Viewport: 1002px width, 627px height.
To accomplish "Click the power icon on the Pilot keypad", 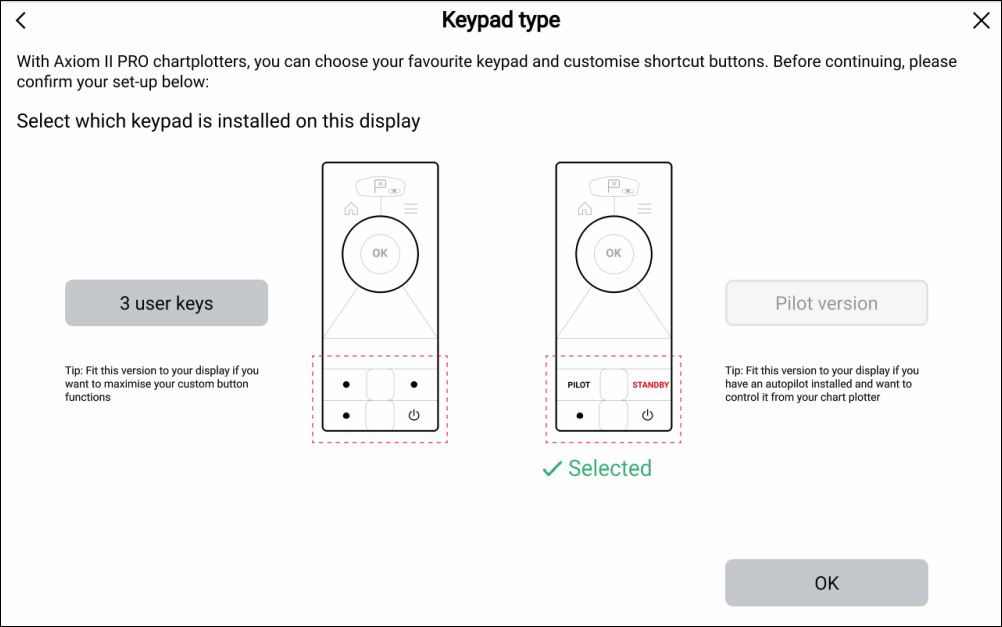I will [x=648, y=415].
